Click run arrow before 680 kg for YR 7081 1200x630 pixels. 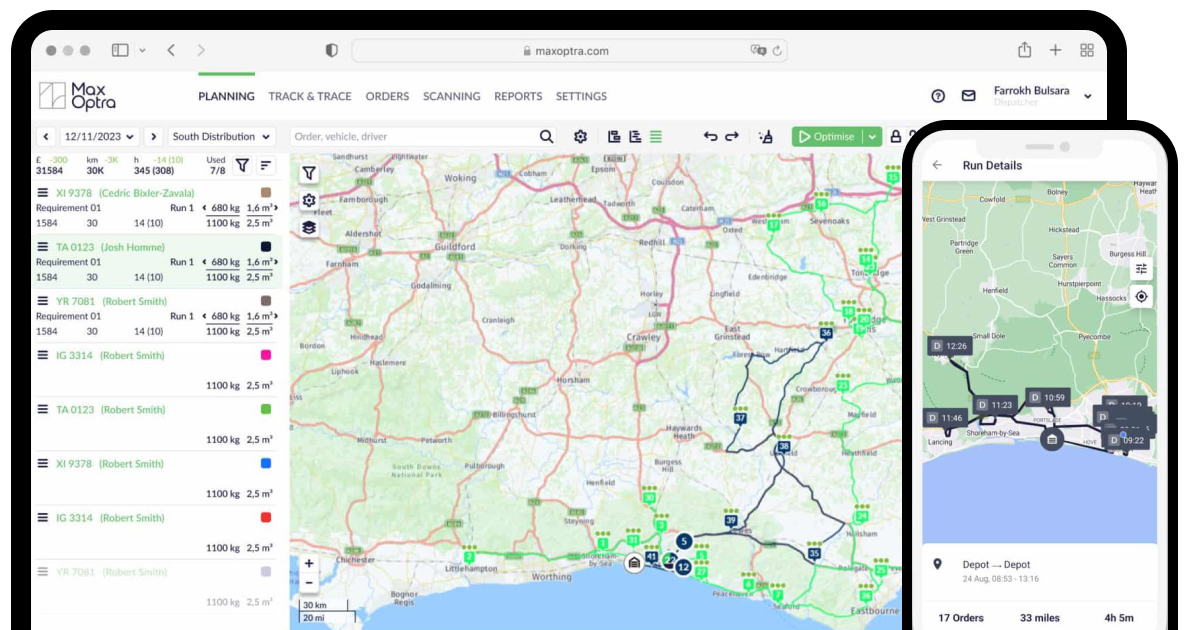pyautogui.click(x=204, y=316)
